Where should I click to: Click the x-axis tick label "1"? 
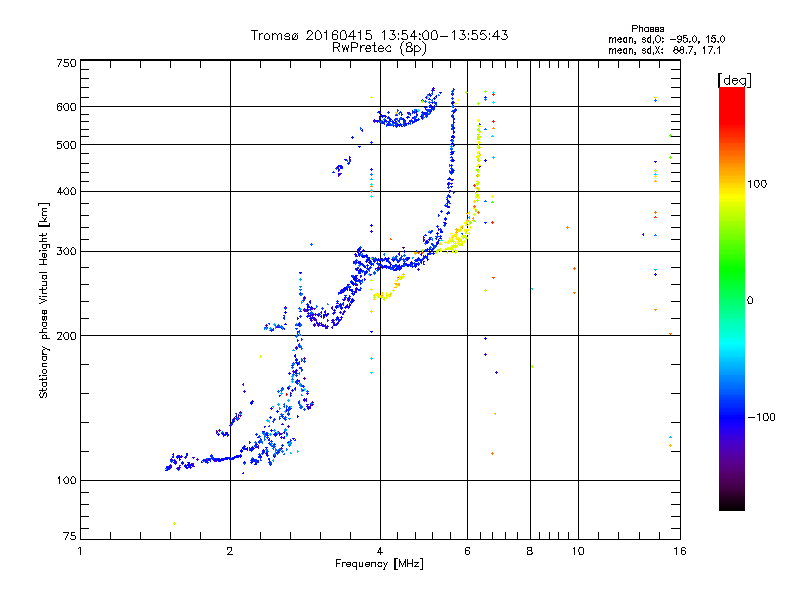point(80,551)
